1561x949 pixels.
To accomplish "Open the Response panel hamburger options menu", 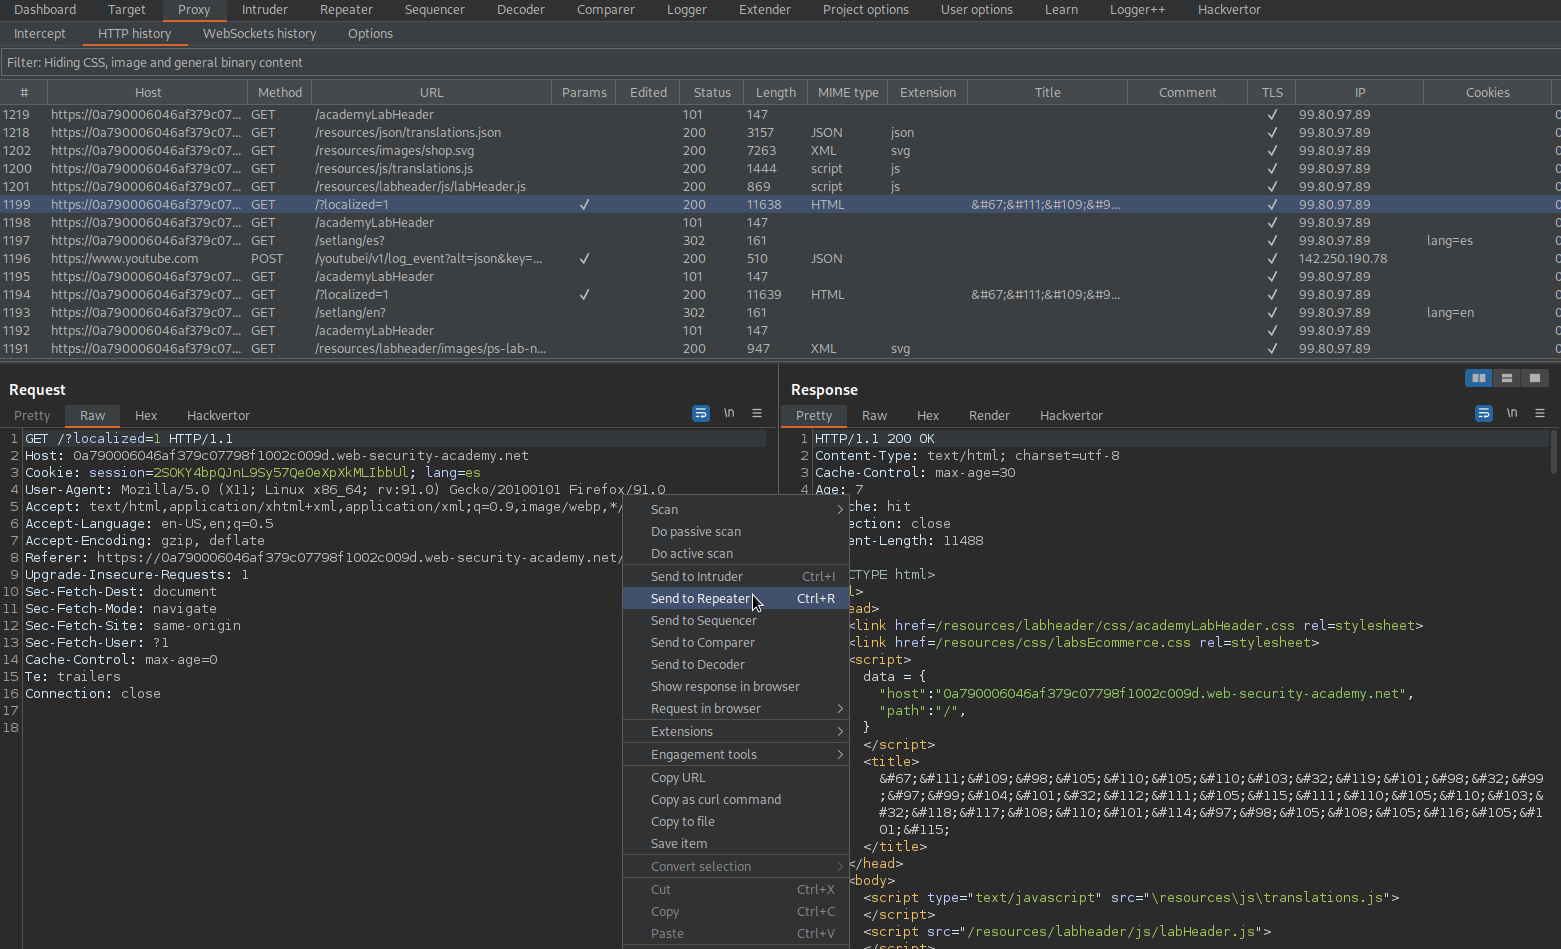I will [1540, 413].
